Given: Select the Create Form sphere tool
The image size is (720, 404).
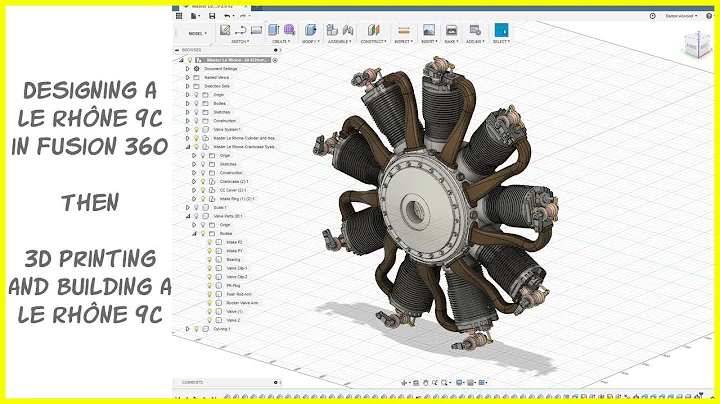Looking at the screenshot, I should coord(289,30).
